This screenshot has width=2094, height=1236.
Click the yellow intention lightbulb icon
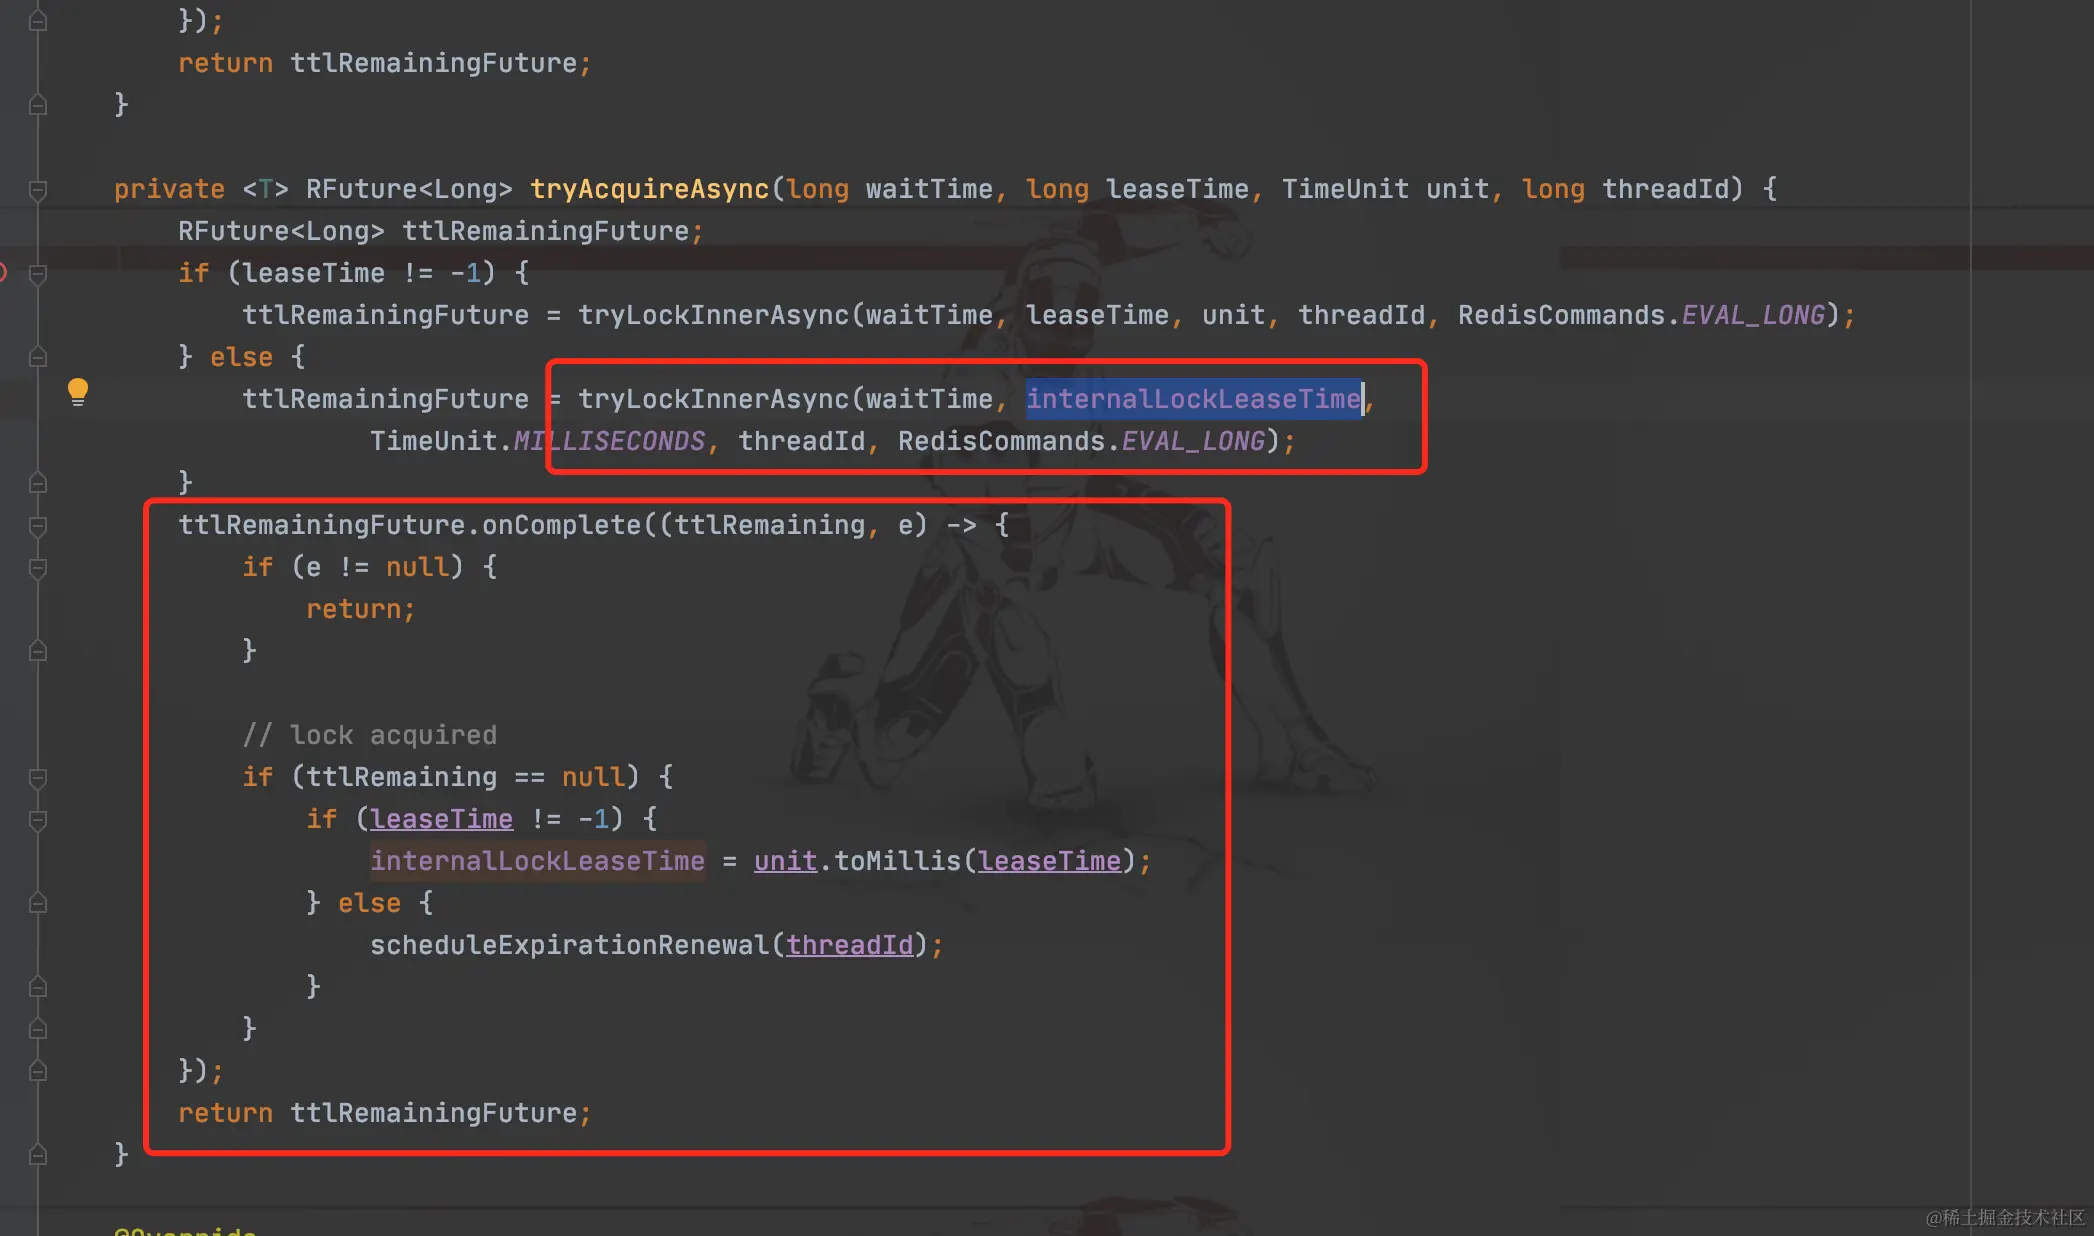(x=78, y=391)
